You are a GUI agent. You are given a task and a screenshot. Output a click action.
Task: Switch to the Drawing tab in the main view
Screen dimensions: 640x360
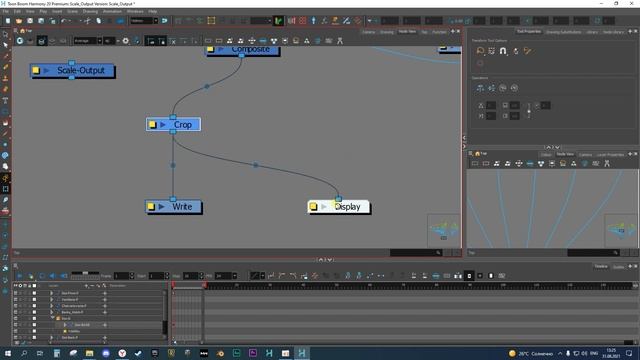point(387,32)
